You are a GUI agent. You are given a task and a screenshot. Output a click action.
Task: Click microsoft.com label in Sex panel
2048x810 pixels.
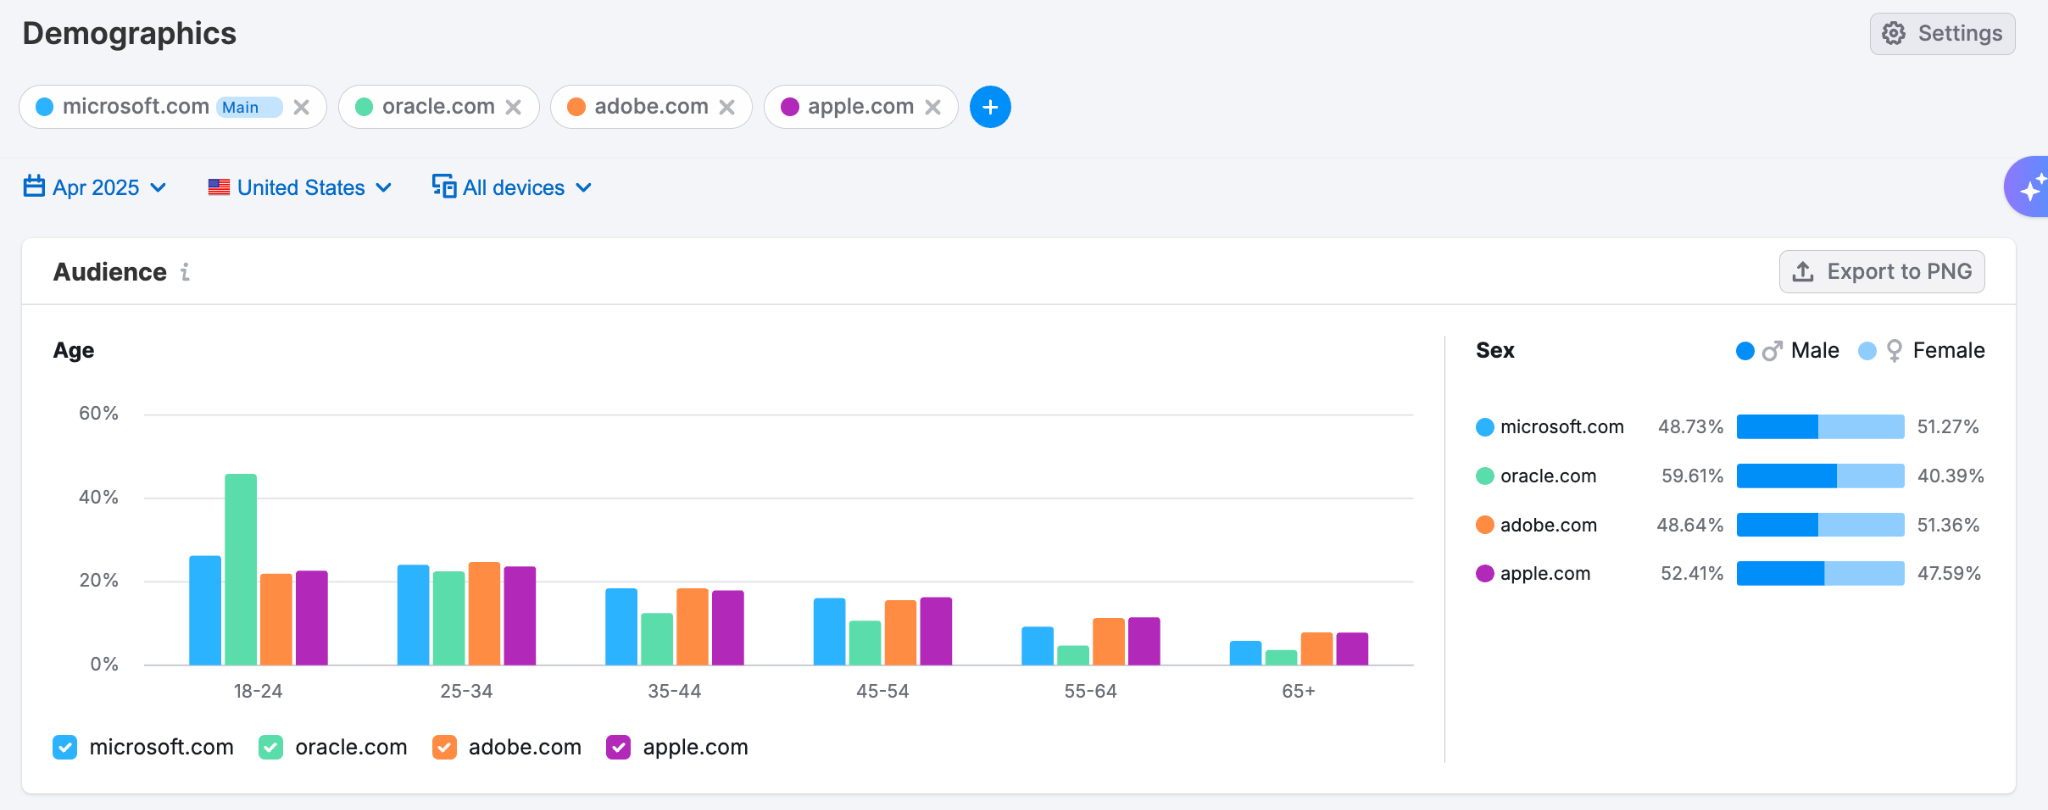tap(1562, 427)
